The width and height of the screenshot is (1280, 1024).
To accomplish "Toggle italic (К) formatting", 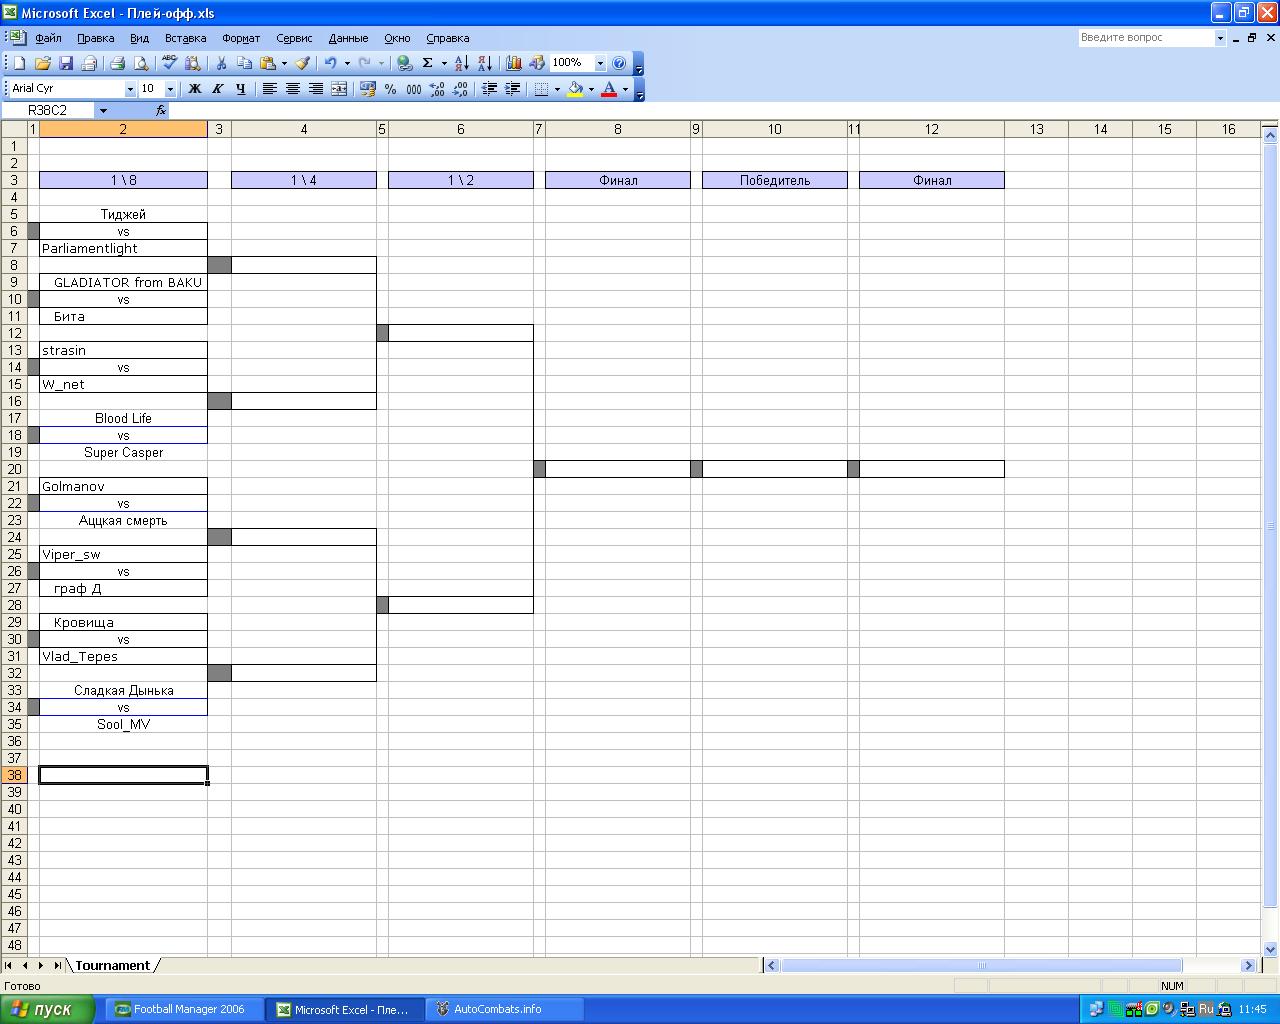I will pyautogui.click(x=217, y=89).
